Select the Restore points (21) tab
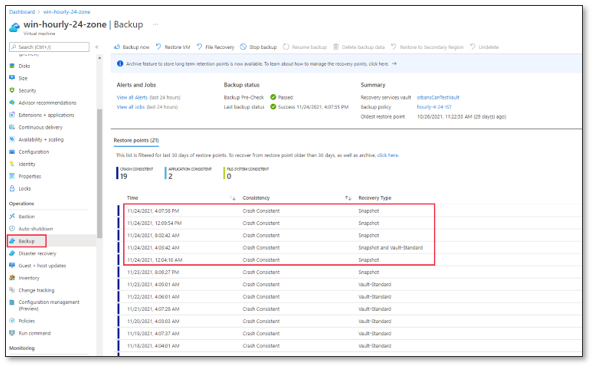 click(136, 140)
